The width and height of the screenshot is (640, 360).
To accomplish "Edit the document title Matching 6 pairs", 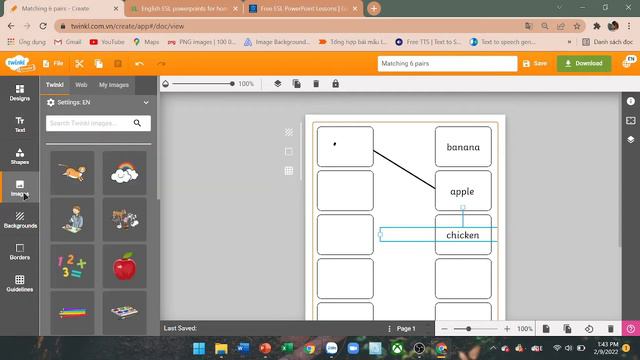I will pos(447,64).
